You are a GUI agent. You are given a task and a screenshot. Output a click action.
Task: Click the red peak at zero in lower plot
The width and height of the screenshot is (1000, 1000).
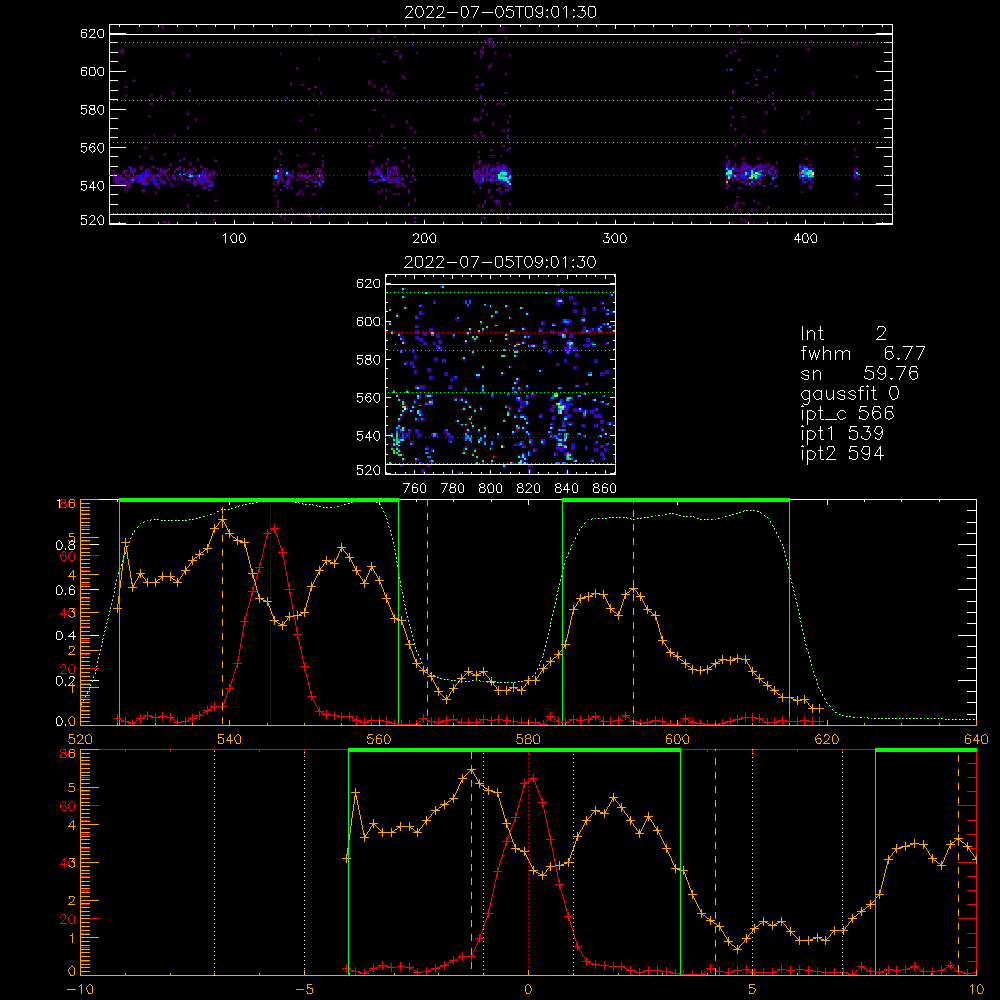532,779
